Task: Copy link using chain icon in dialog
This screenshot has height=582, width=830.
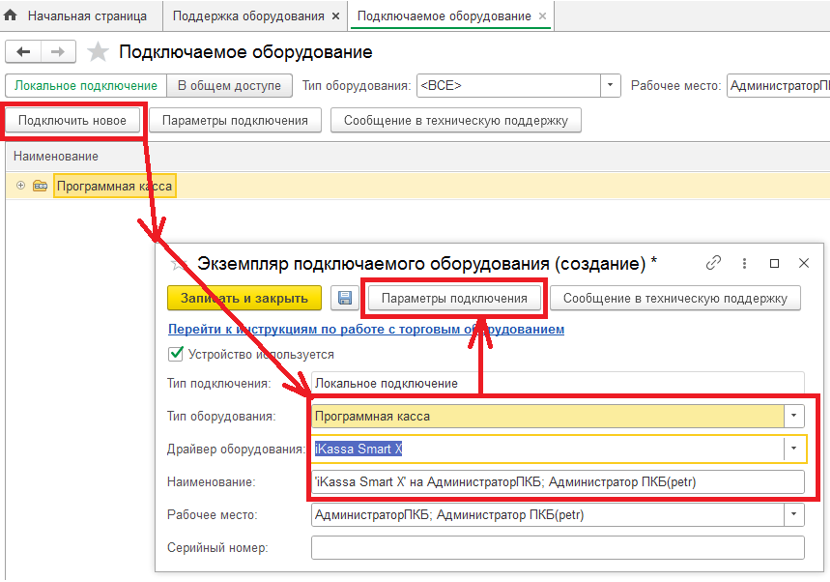Action: point(713,263)
